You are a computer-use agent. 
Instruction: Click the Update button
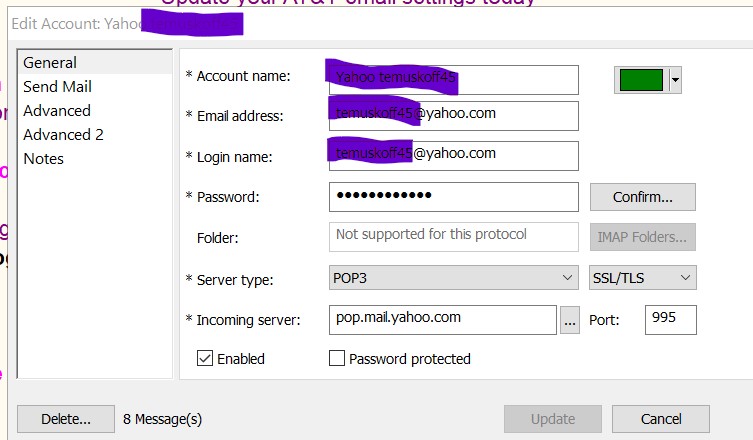tap(553, 419)
